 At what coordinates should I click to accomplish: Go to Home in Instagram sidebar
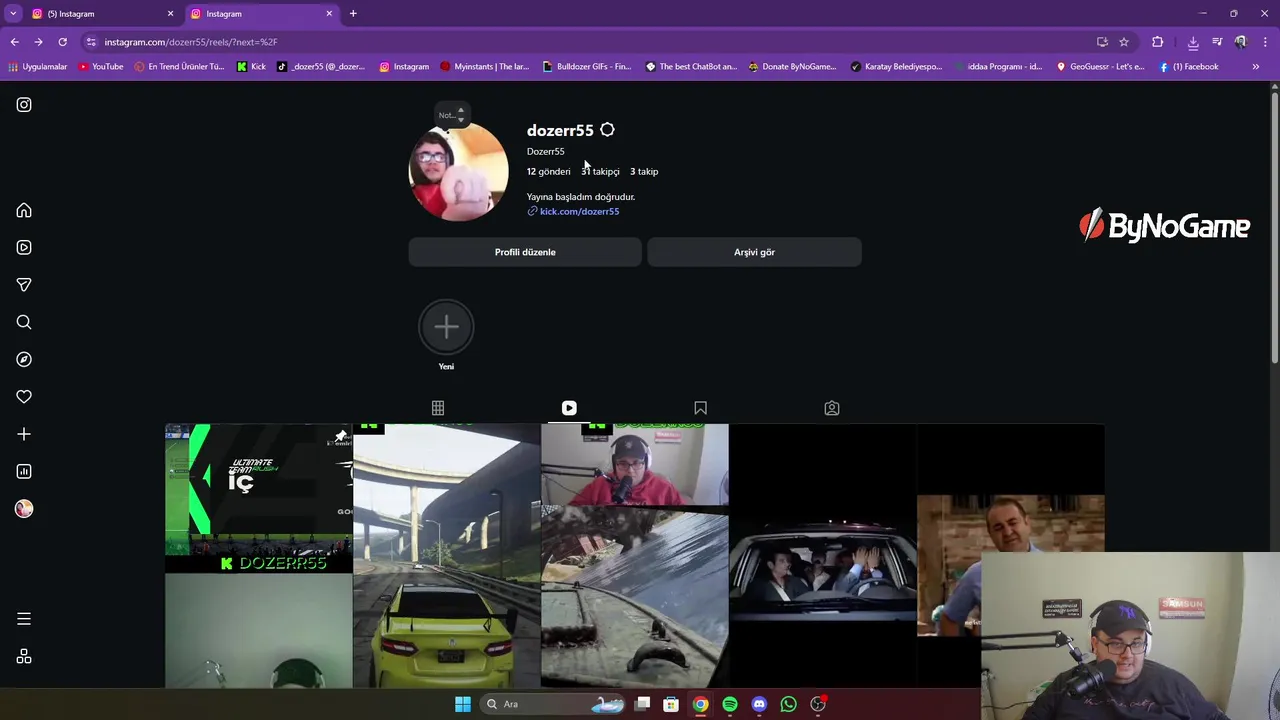[x=24, y=210]
